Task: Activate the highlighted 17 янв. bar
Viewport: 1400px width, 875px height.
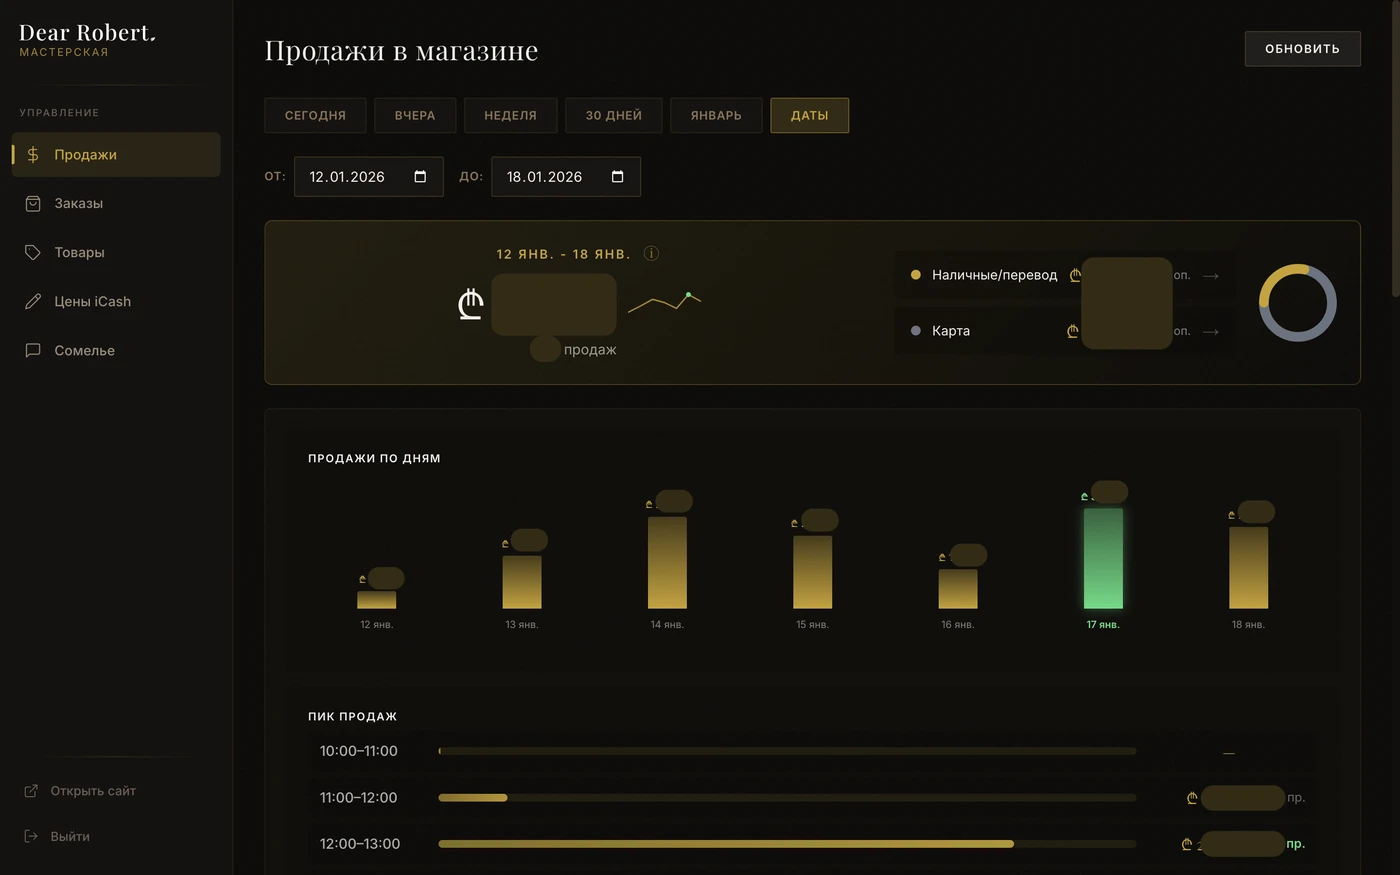Action: (x=1103, y=560)
